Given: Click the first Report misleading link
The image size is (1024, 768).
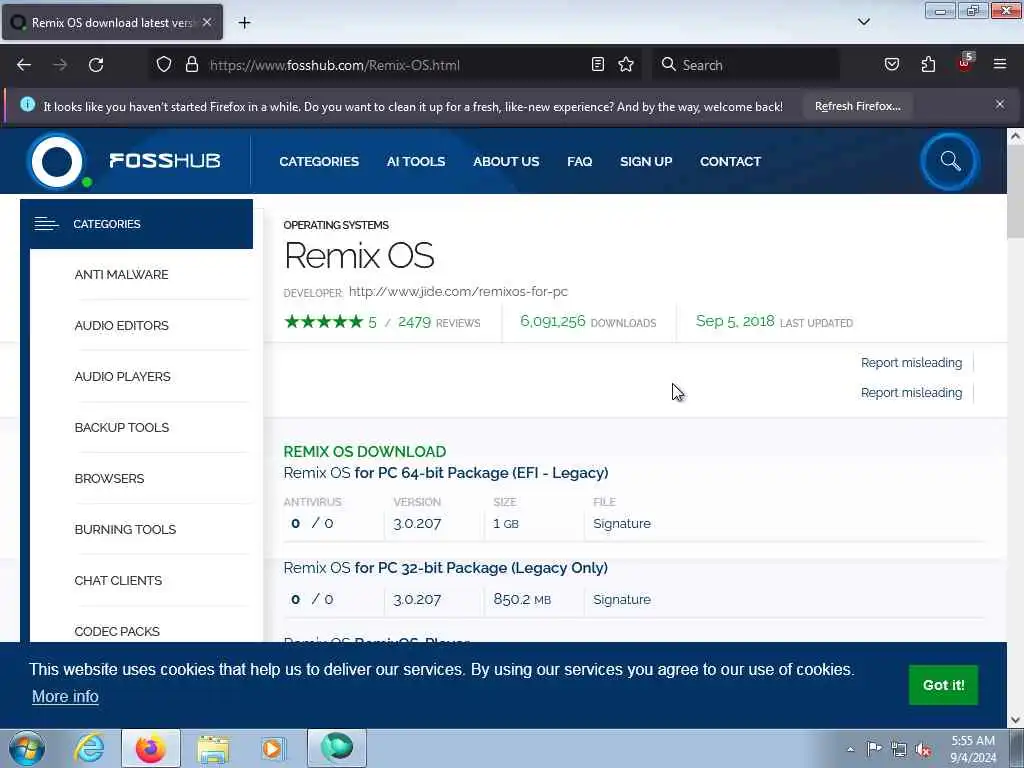Looking at the screenshot, I should (x=911, y=362).
